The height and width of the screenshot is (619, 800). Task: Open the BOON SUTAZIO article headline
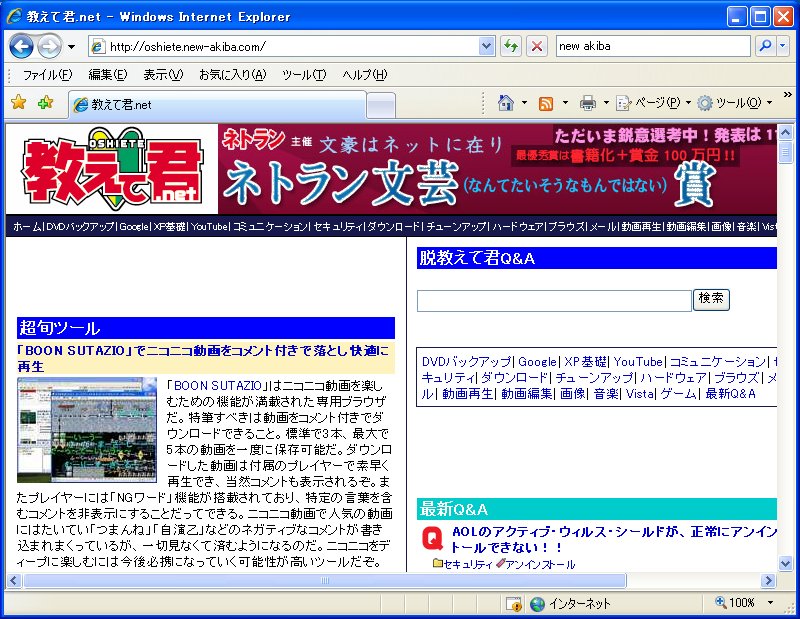click(203, 358)
